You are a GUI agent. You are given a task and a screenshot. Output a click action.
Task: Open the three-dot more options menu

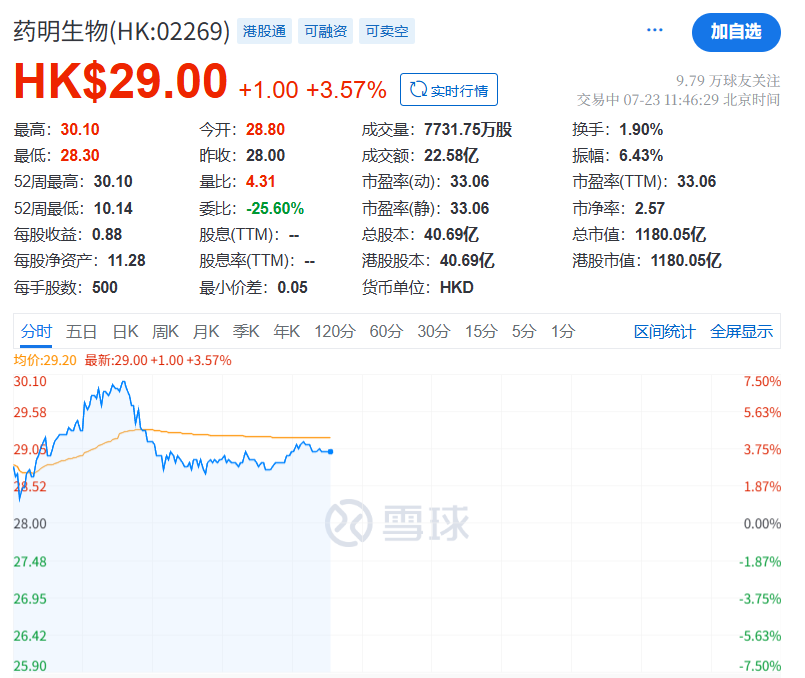coord(654,30)
